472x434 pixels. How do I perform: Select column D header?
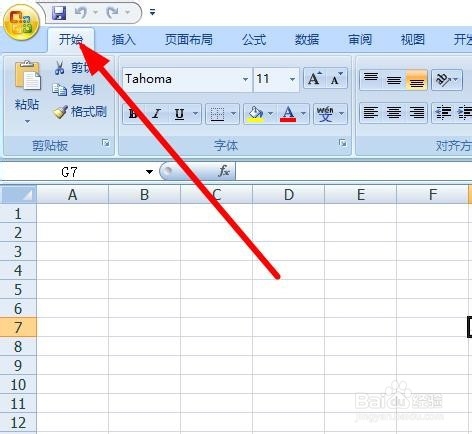pos(289,195)
